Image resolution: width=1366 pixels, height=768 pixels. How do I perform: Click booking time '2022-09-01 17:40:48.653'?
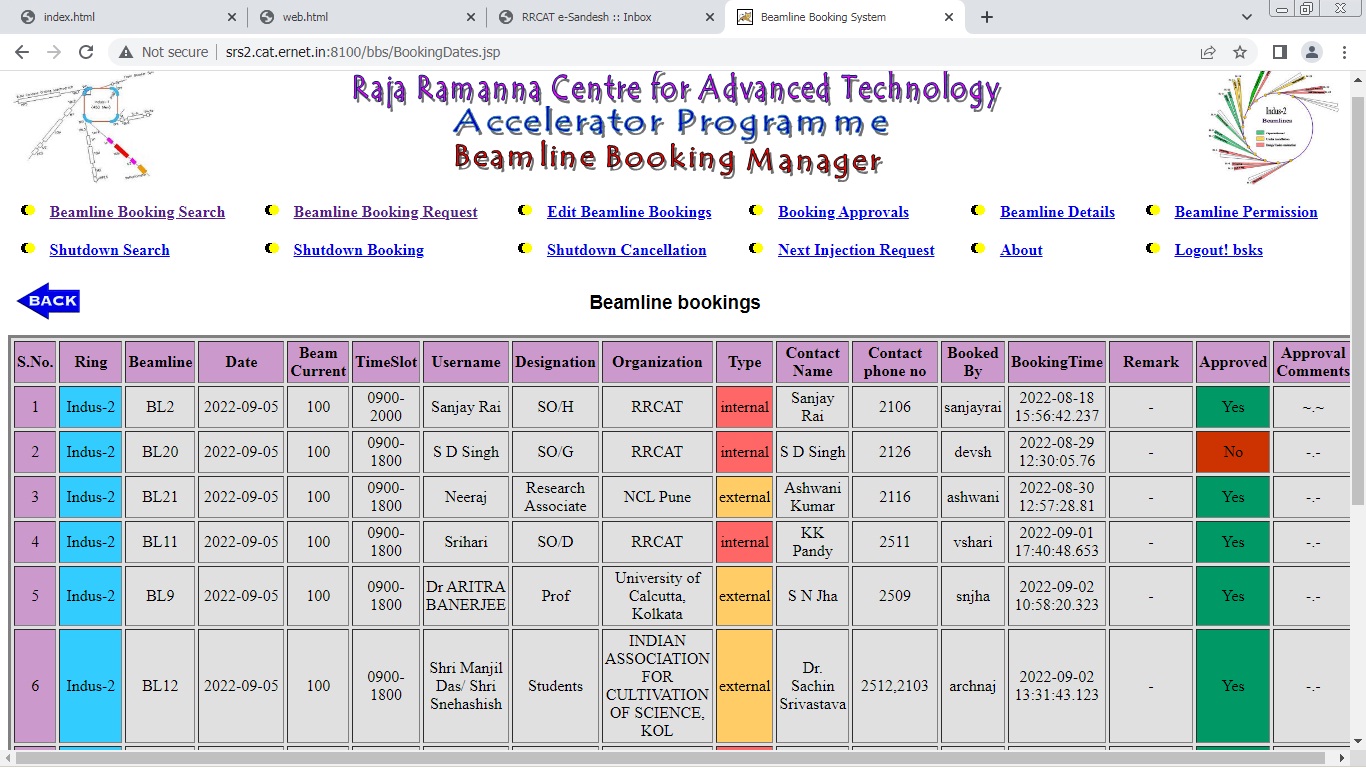[1057, 542]
